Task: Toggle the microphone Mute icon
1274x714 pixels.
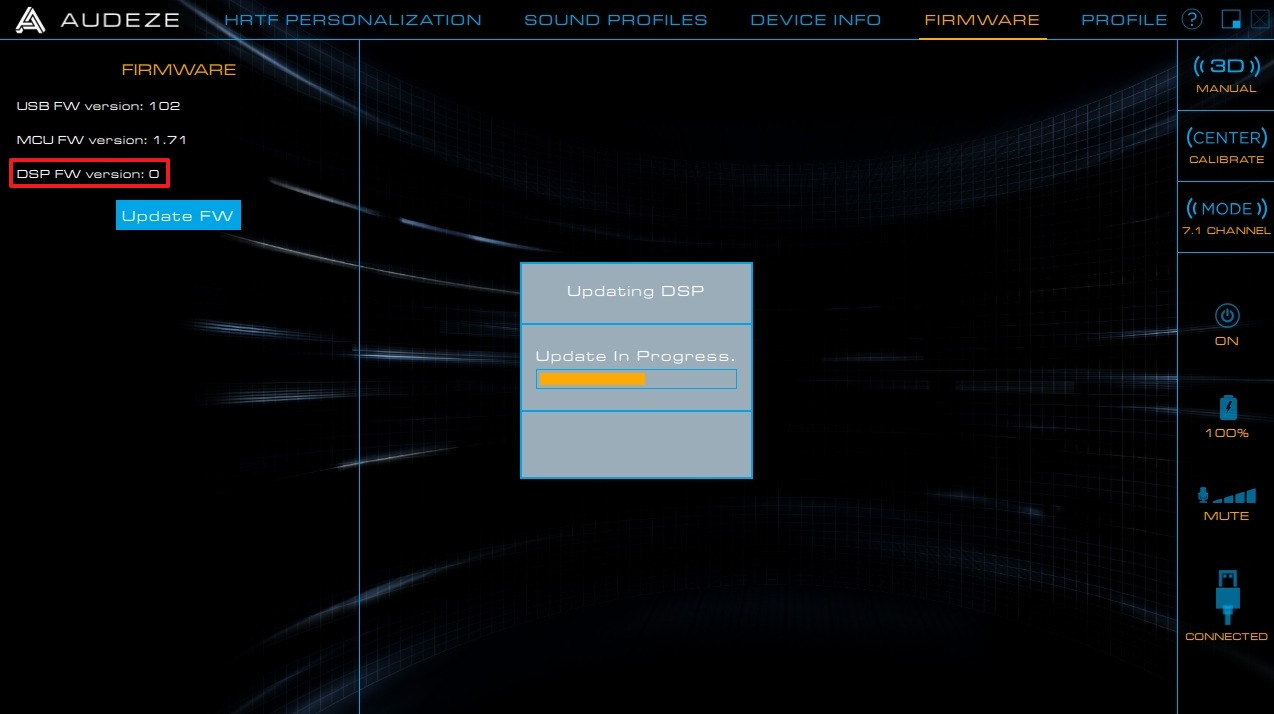Action: pos(1204,496)
